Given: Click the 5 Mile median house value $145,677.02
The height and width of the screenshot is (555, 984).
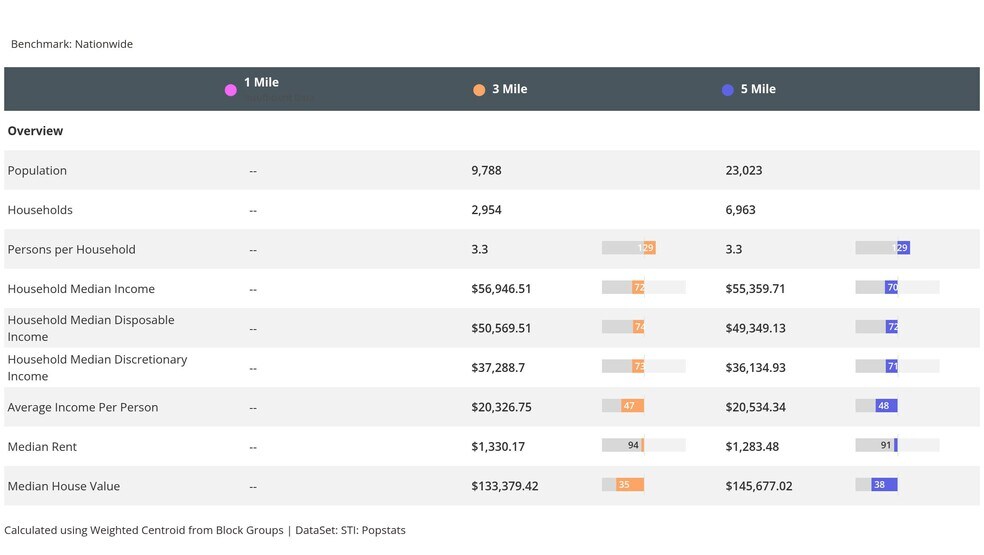Looking at the screenshot, I should (758, 487).
